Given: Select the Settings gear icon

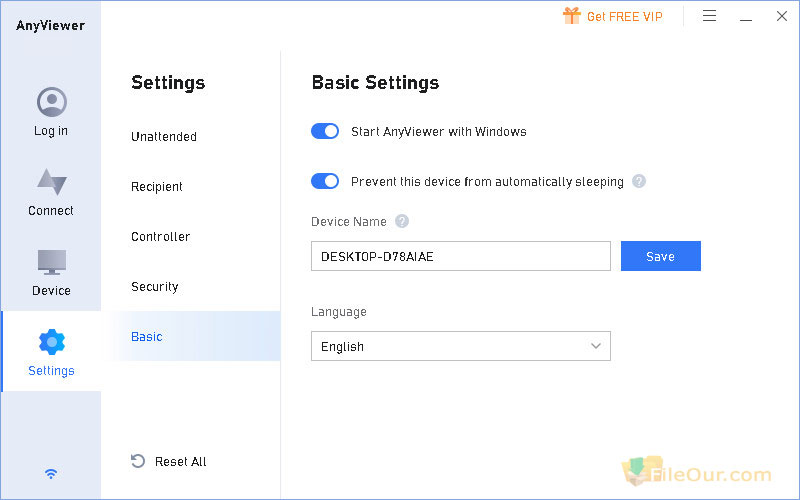Looking at the screenshot, I should click(x=52, y=342).
